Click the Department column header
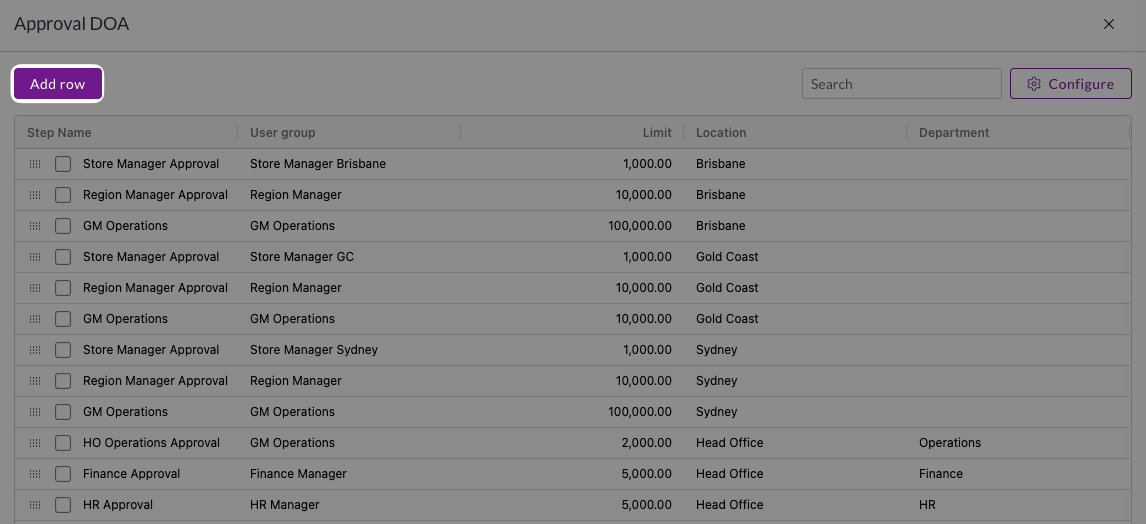The width and height of the screenshot is (1146, 524). (x=953, y=133)
